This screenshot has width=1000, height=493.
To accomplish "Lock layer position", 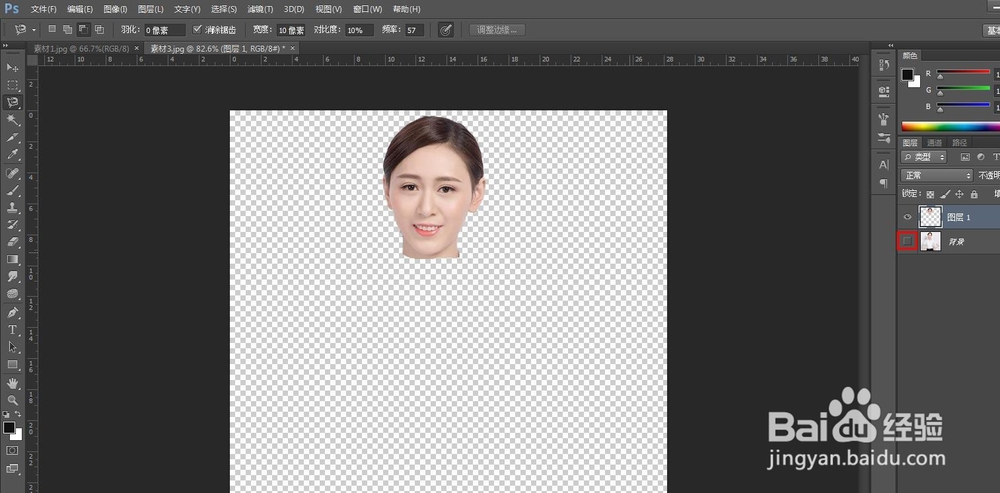I will point(959,194).
